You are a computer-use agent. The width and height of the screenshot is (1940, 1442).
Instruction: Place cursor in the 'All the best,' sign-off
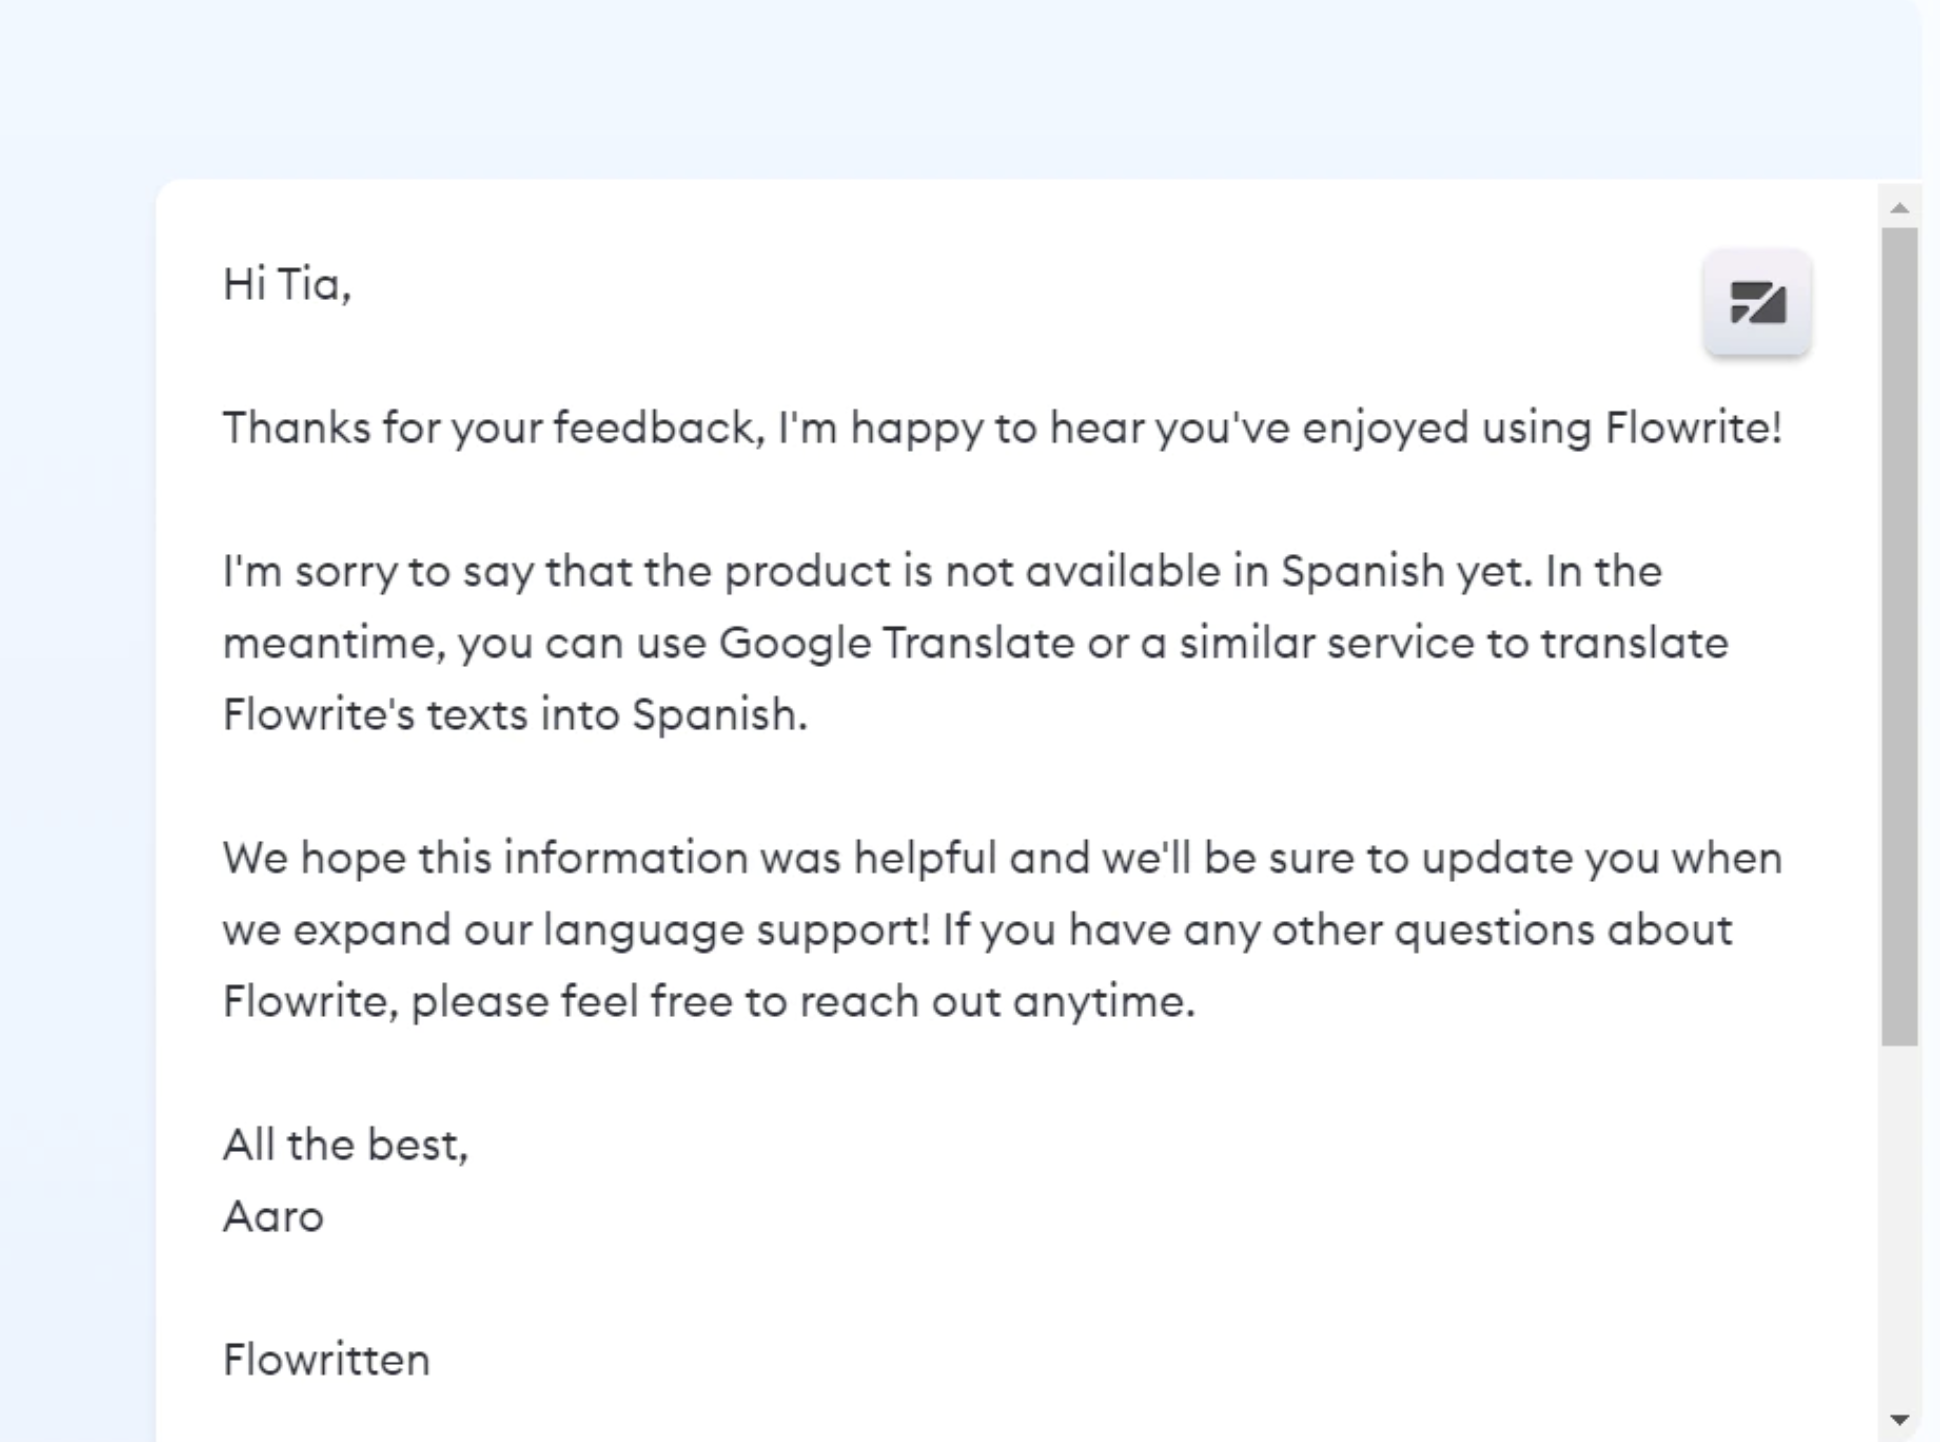345,1145
